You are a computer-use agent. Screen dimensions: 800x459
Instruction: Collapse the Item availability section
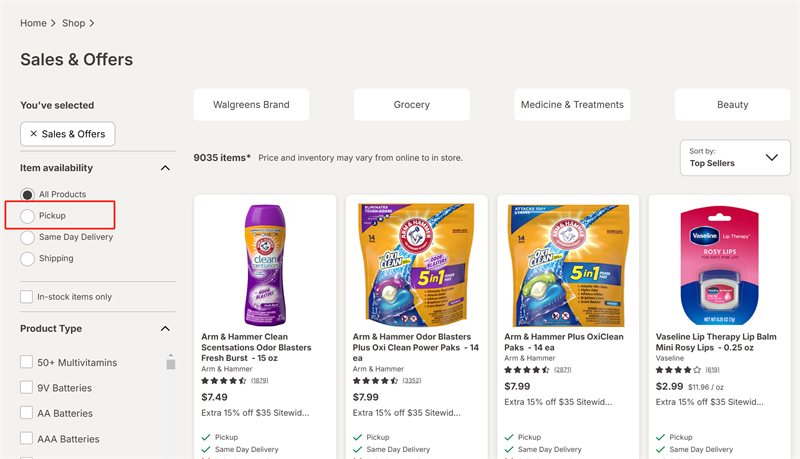tap(165, 168)
